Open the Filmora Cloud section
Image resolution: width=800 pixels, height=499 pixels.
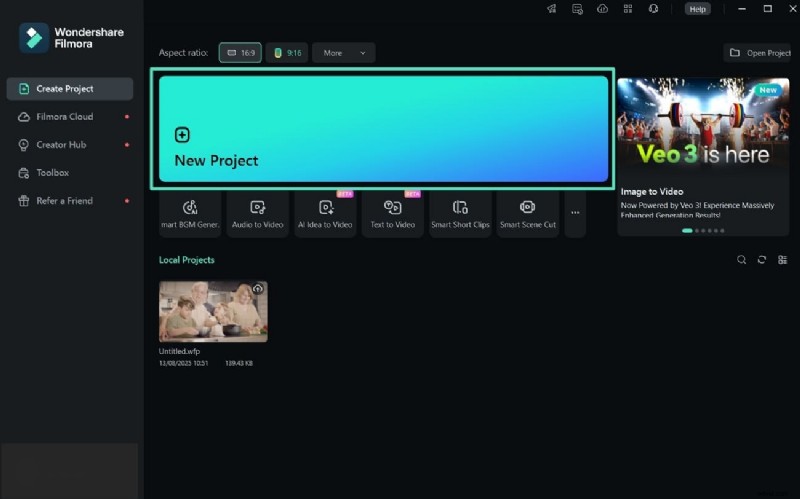(64, 117)
